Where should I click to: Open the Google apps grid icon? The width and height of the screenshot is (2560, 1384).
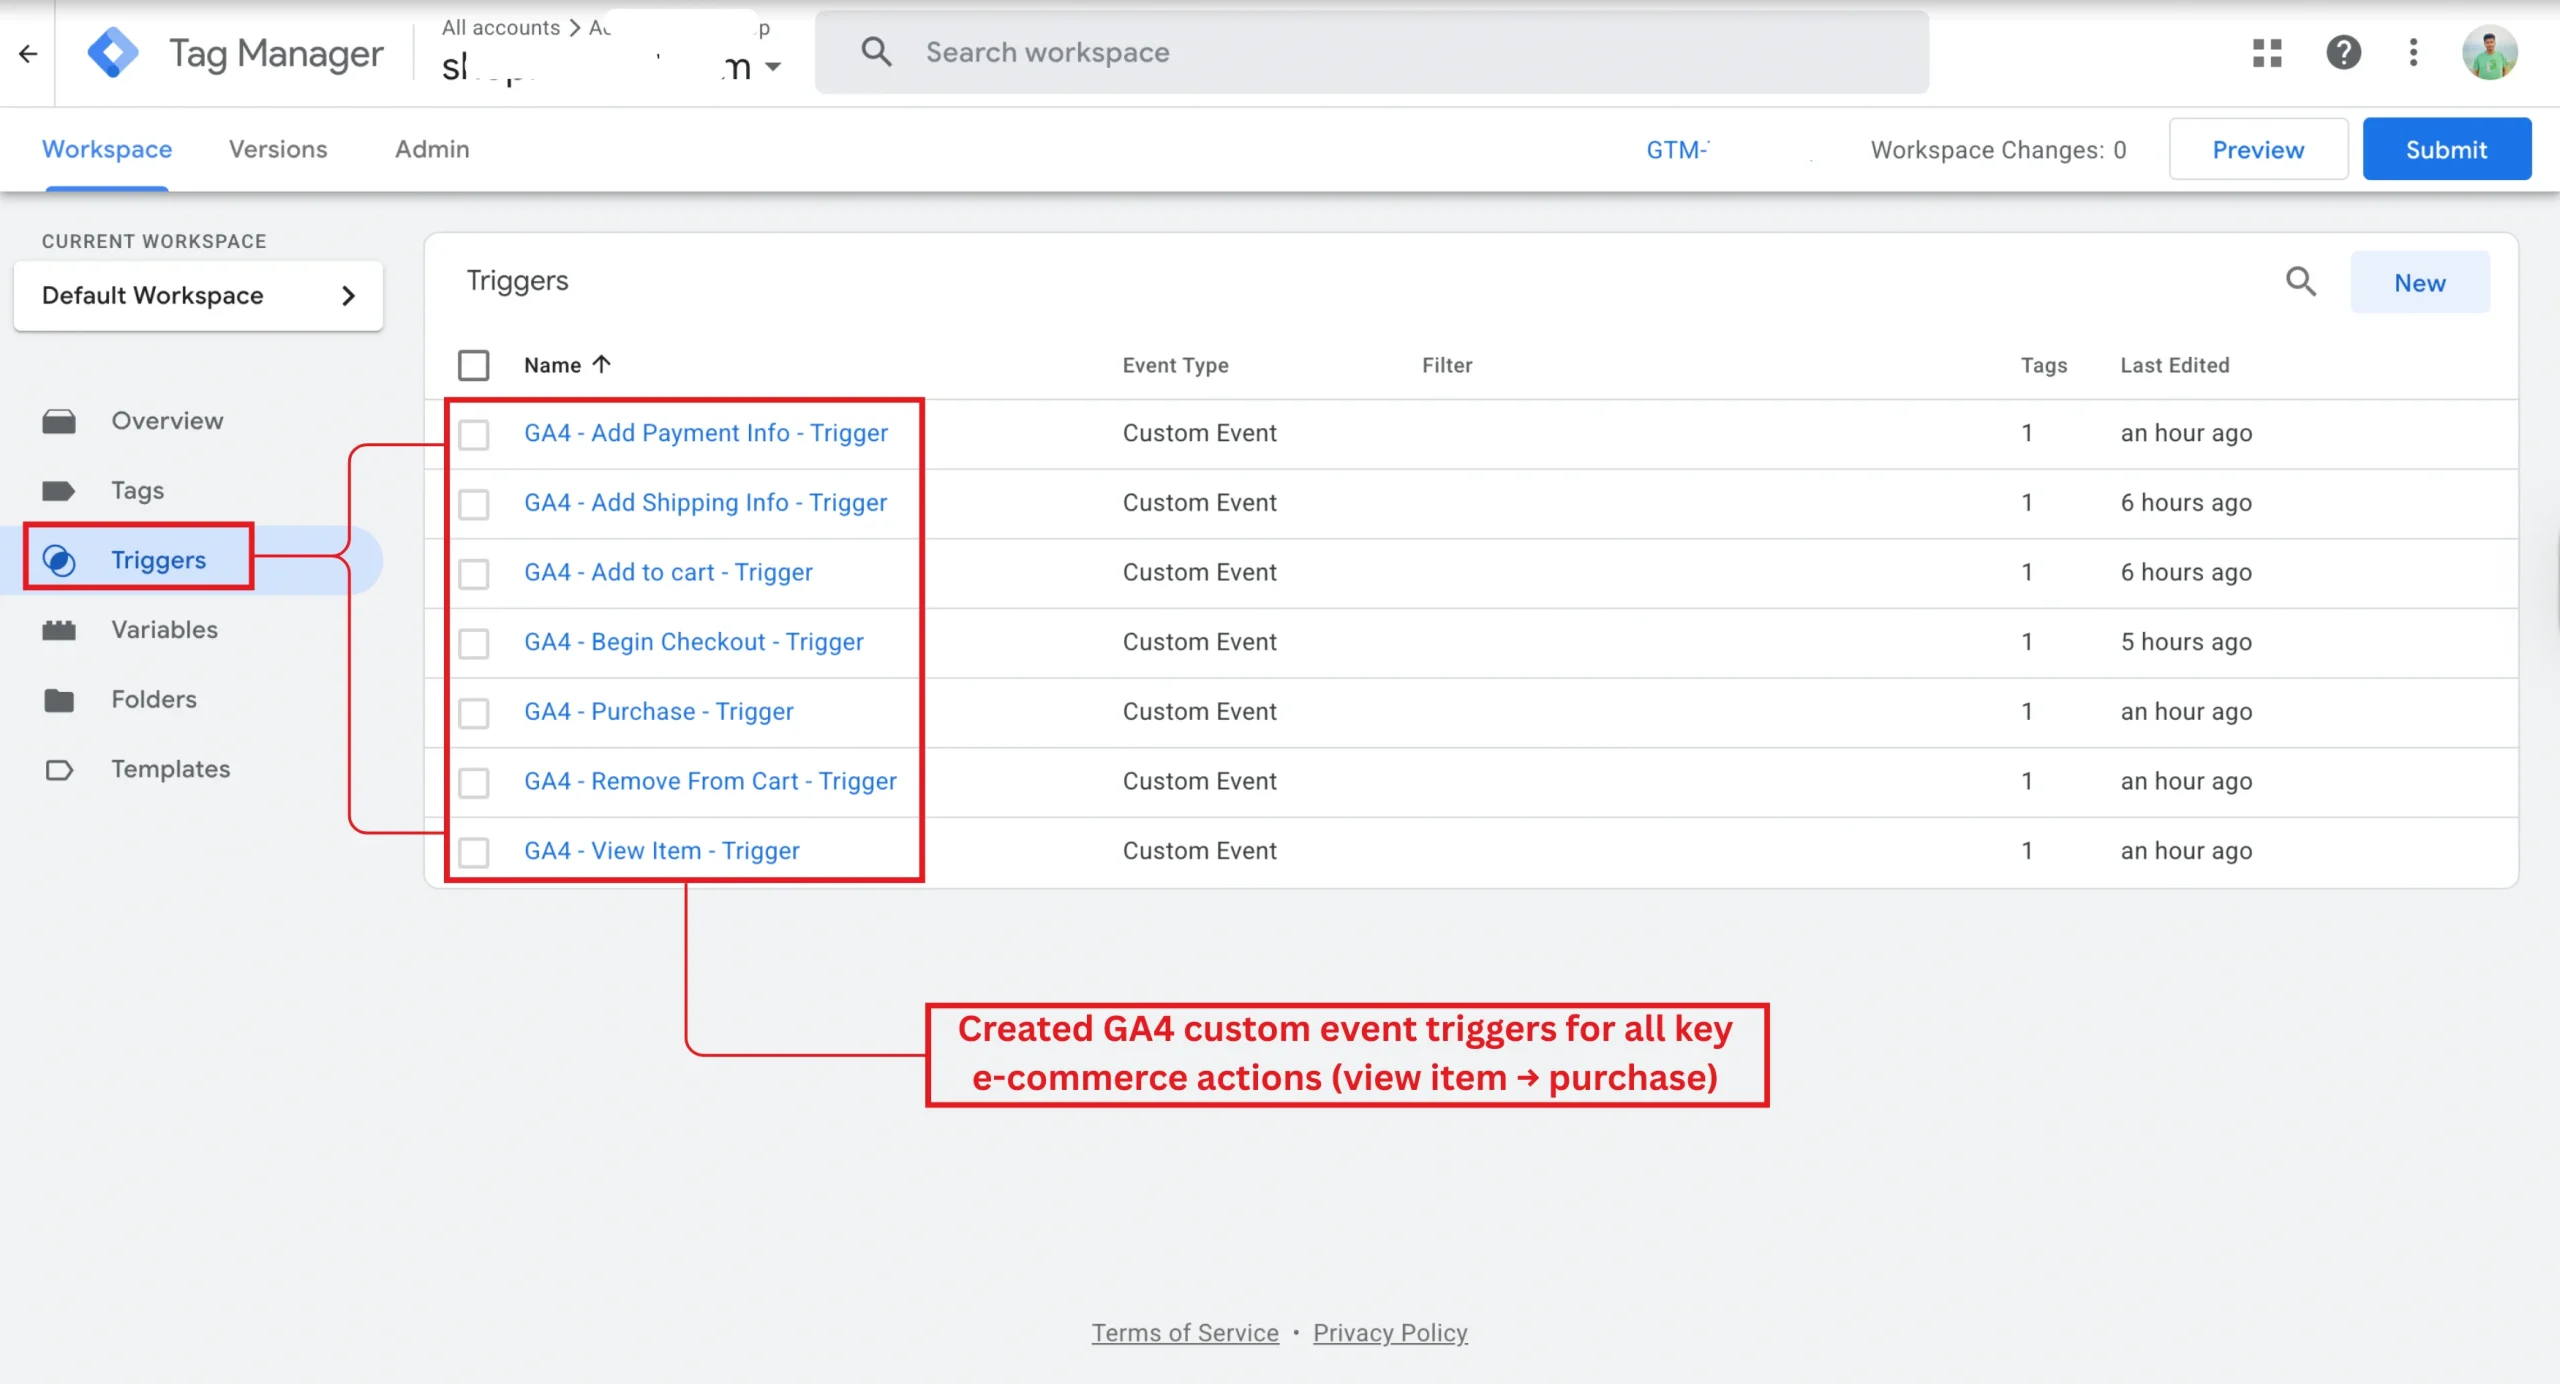point(2267,52)
